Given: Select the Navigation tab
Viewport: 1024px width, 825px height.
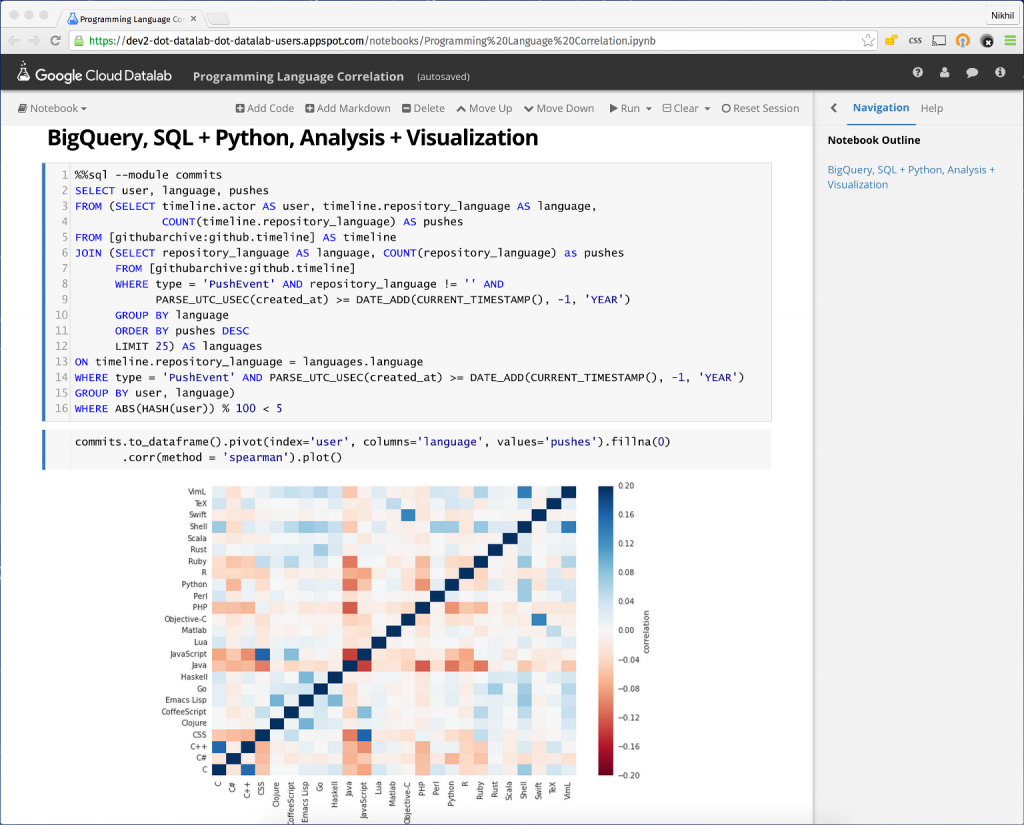Looking at the screenshot, I should coord(880,108).
